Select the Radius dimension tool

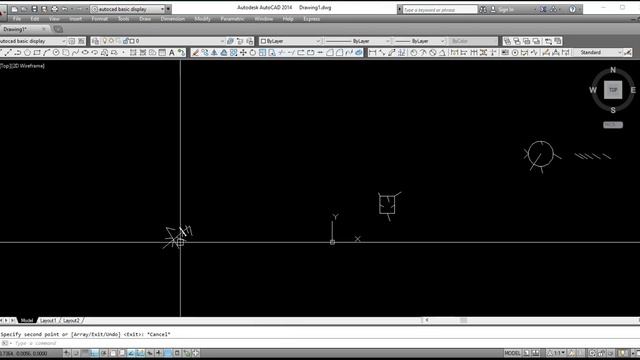point(414,53)
